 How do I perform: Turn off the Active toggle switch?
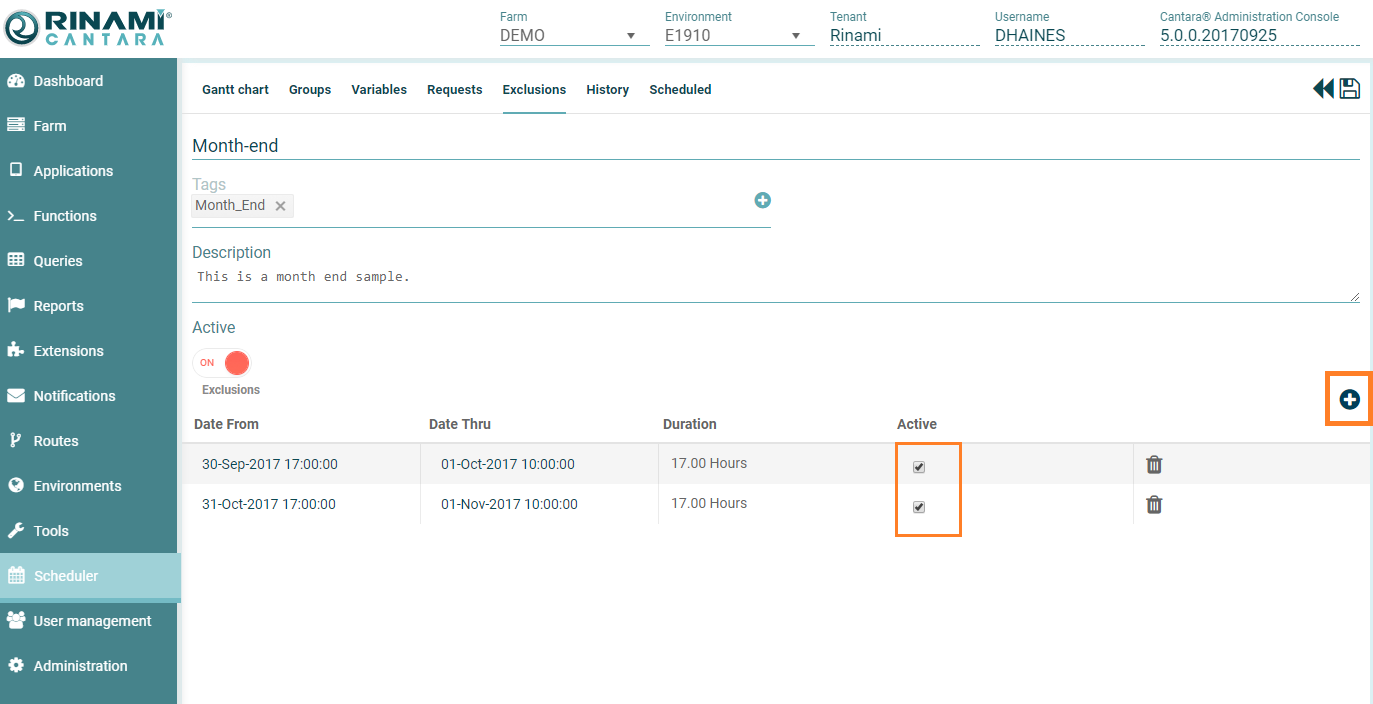click(x=222, y=362)
